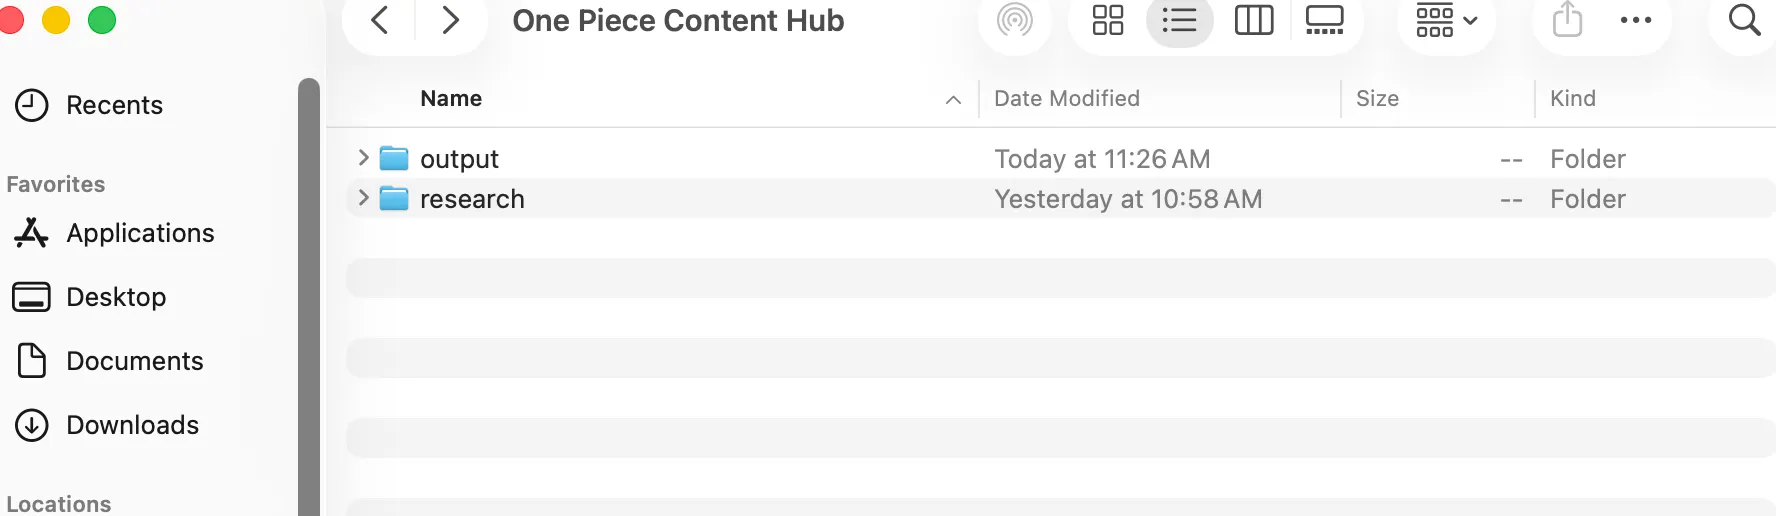
Task: Expand the research folder disclosure arrow
Action: click(363, 198)
